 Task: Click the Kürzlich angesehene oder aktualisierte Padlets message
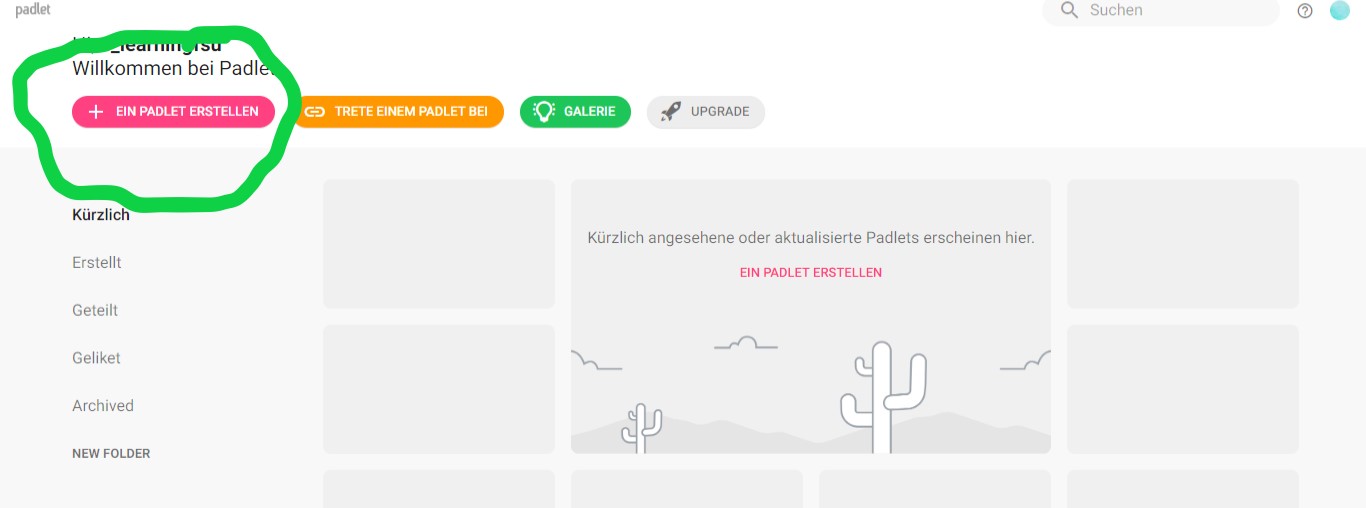pyautogui.click(x=811, y=238)
